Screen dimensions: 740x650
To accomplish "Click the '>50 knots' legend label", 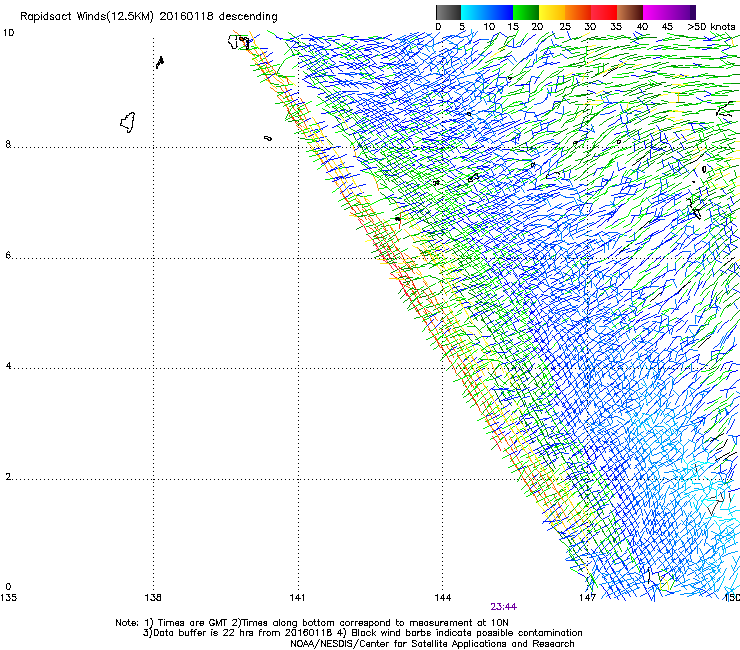I will point(711,27).
